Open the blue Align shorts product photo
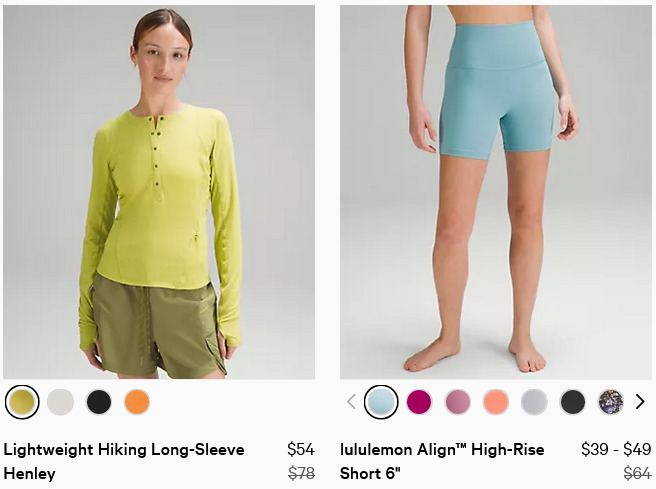Viewport: 656px width, 489px height. tap(496, 192)
